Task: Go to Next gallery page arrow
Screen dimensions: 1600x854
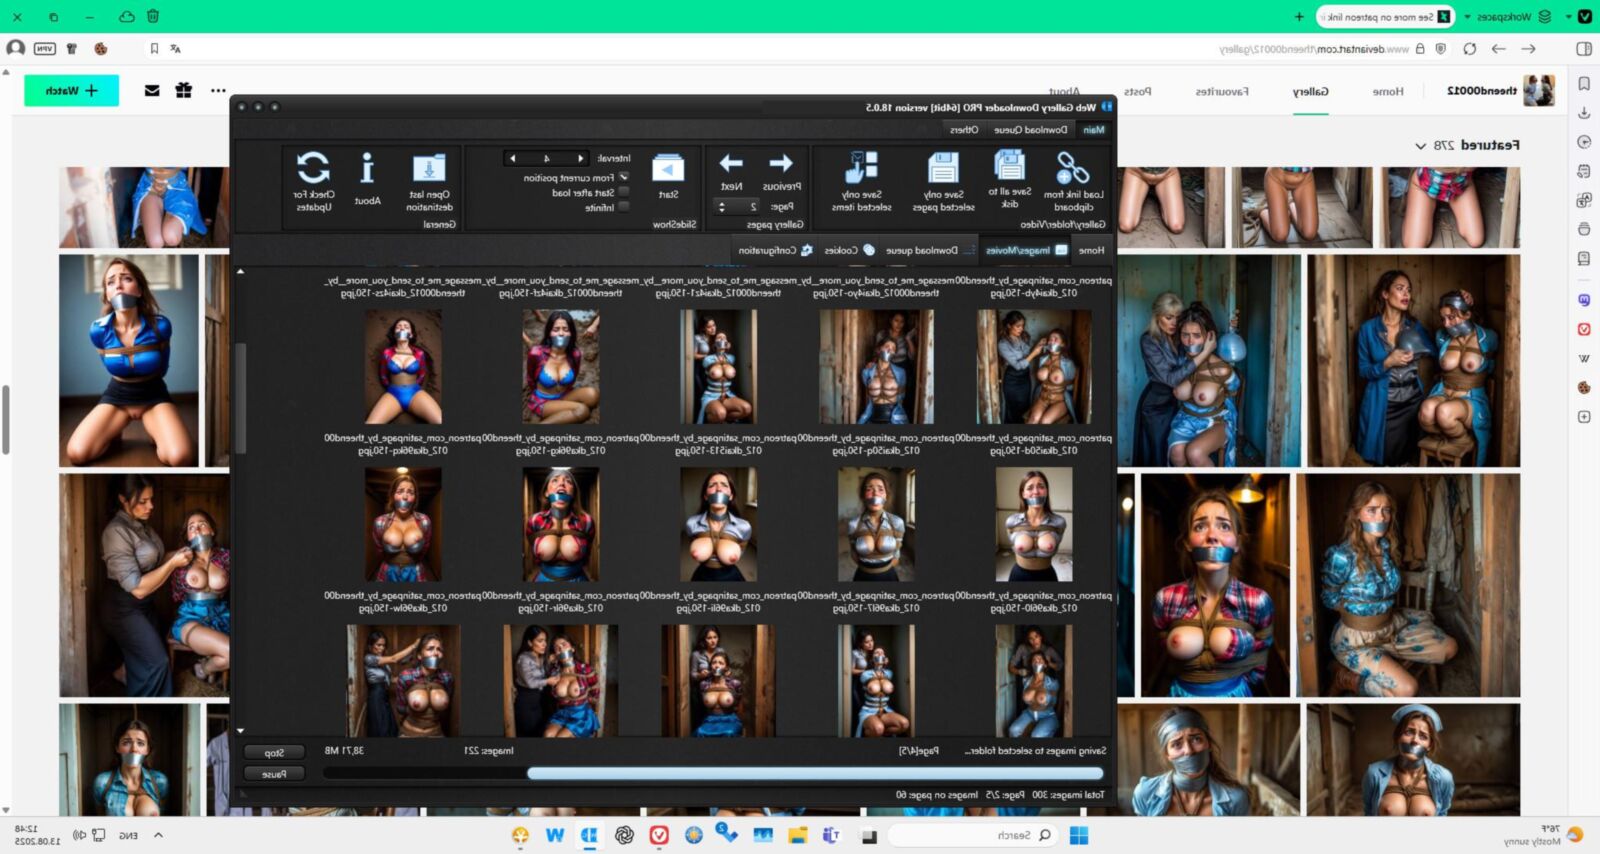Action: point(731,163)
